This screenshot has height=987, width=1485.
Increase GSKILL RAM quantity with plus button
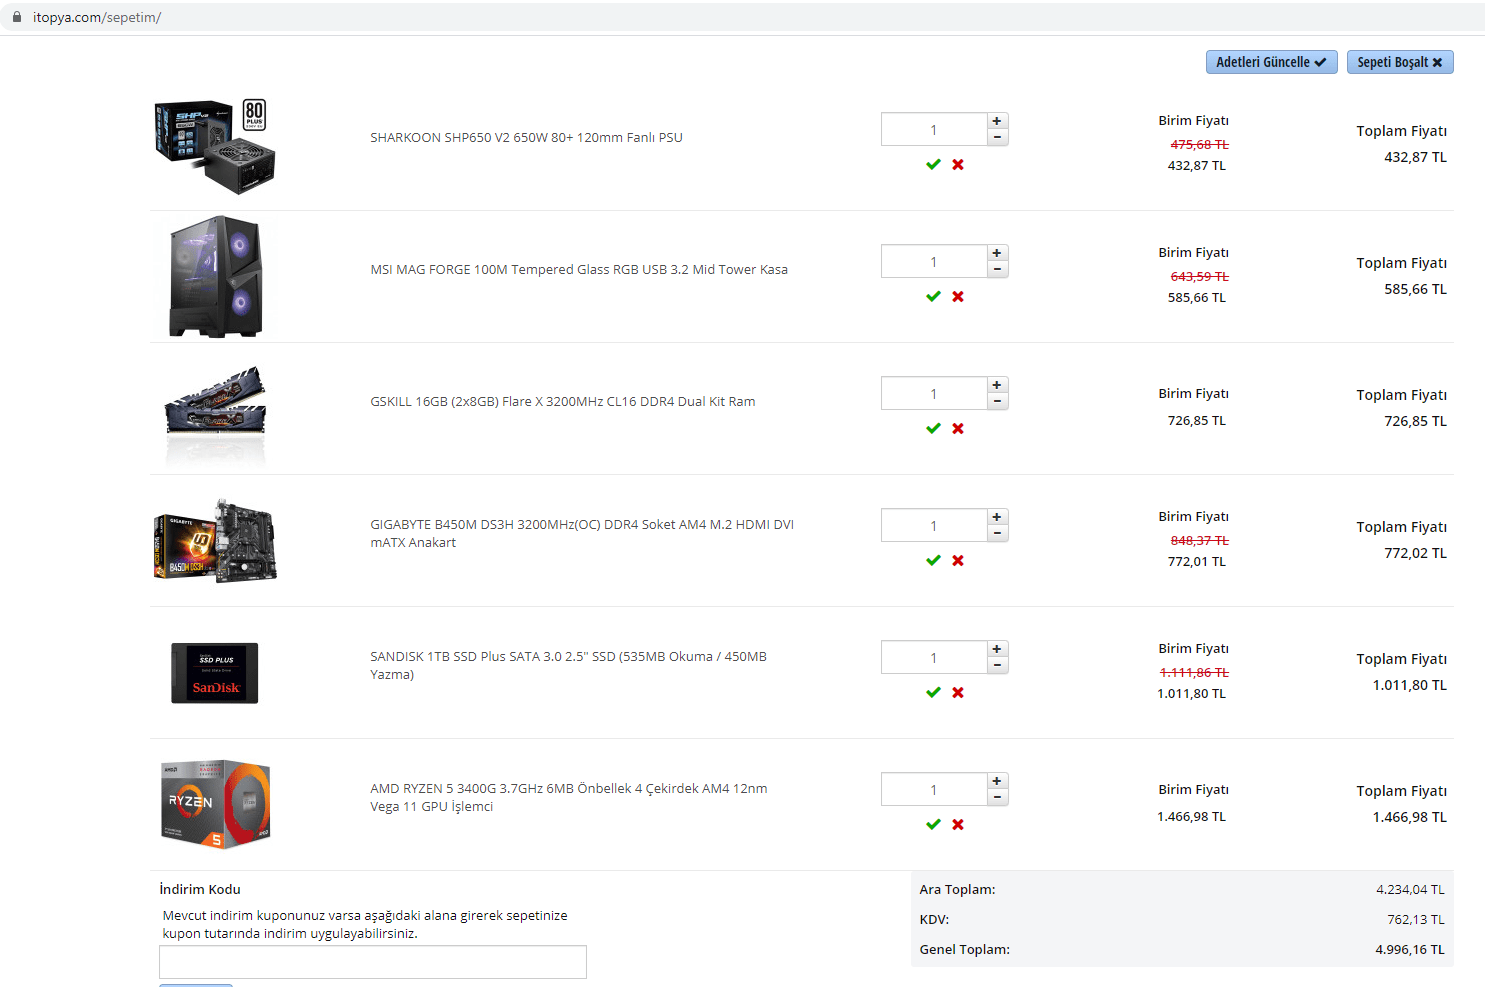coord(997,385)
